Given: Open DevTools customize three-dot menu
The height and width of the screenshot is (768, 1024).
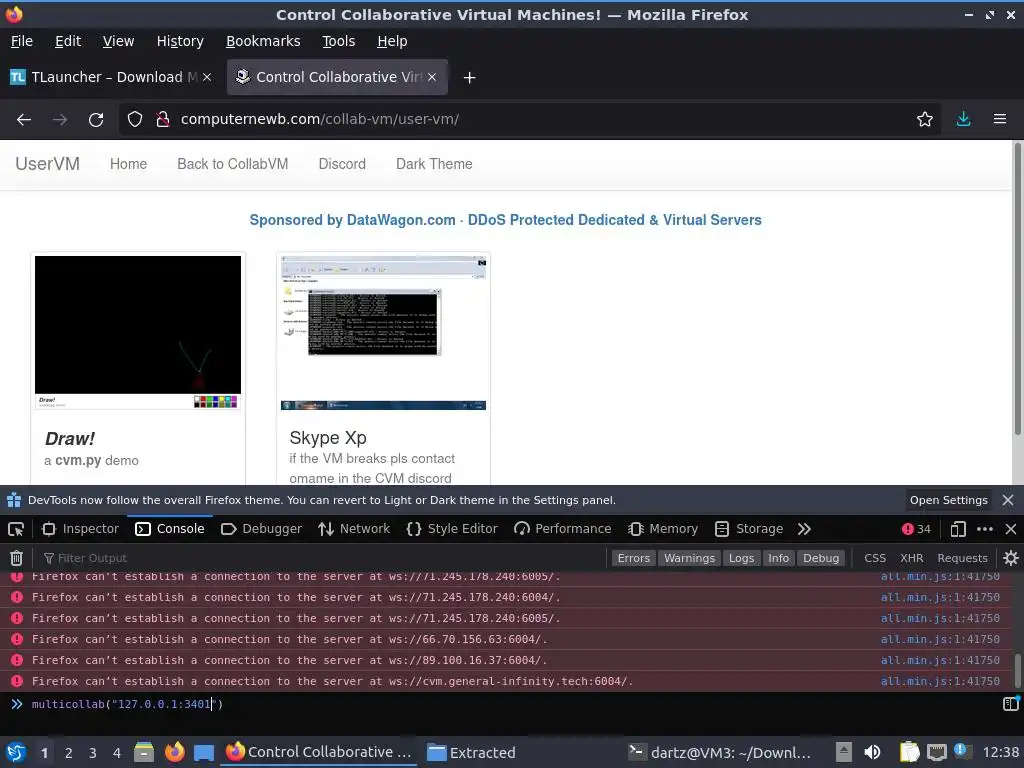Looking at the screenshot, I should coord(985,529).
